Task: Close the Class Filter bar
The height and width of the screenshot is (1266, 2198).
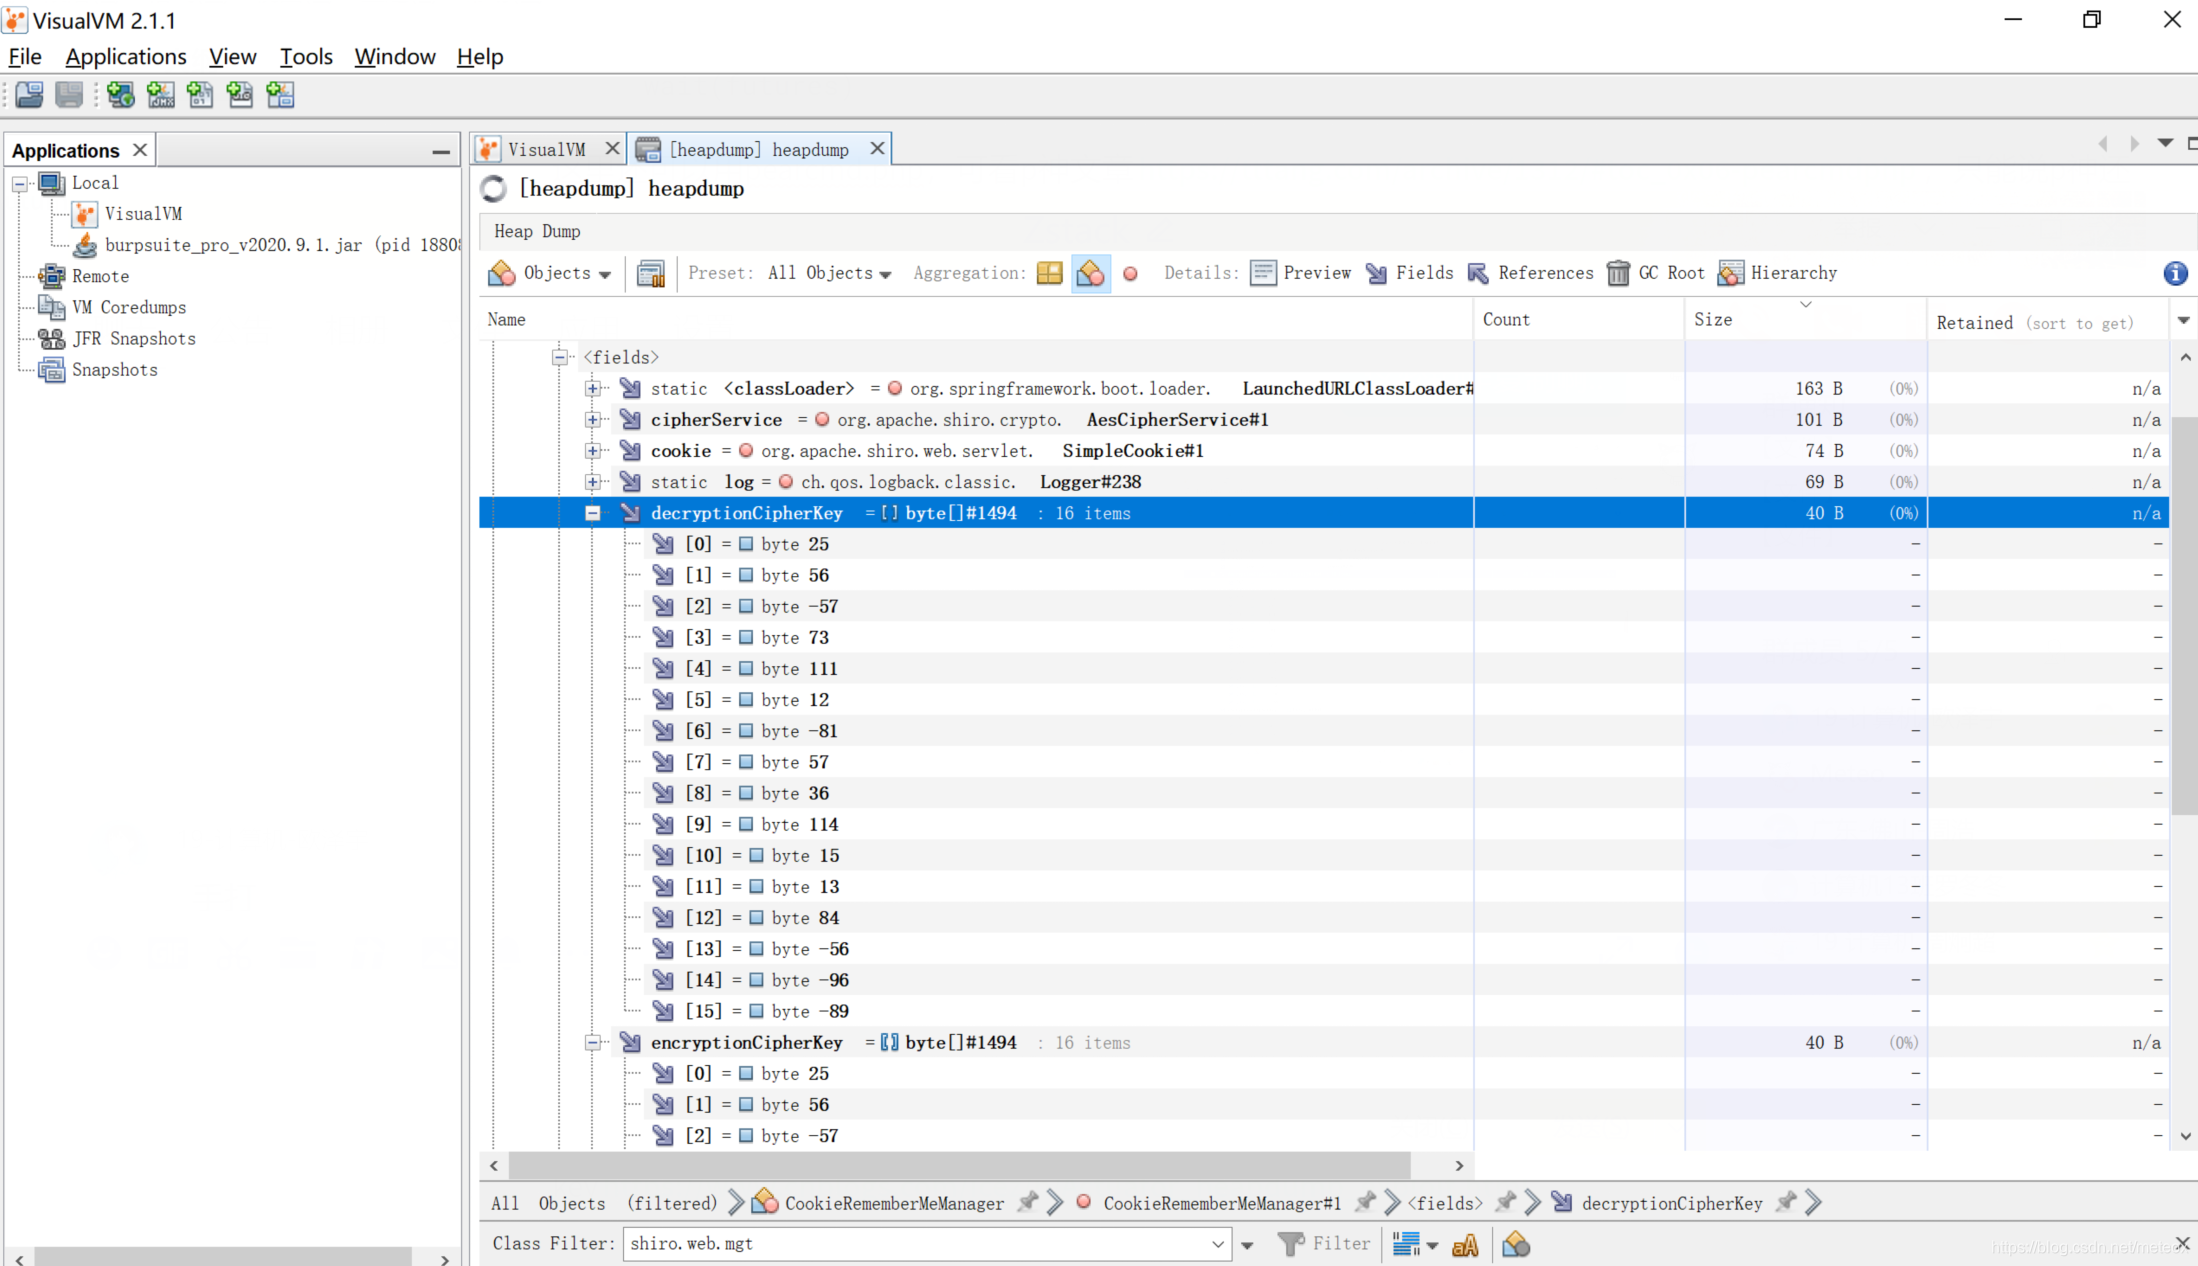Action: coord(2183,1243)
